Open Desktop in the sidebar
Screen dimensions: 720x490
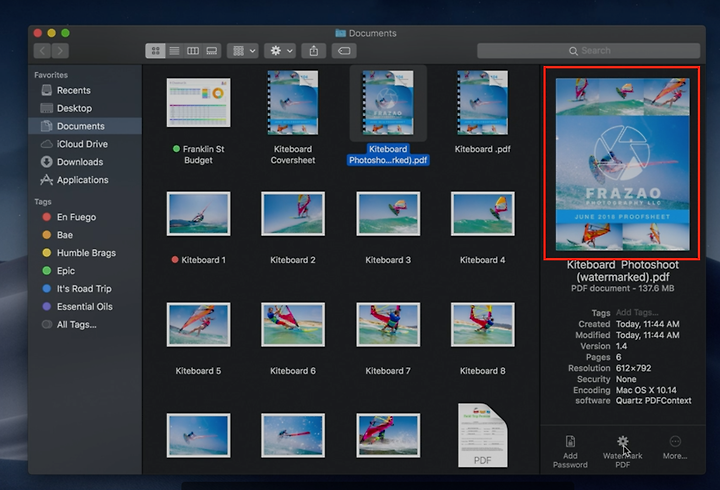tap(85, 108)
